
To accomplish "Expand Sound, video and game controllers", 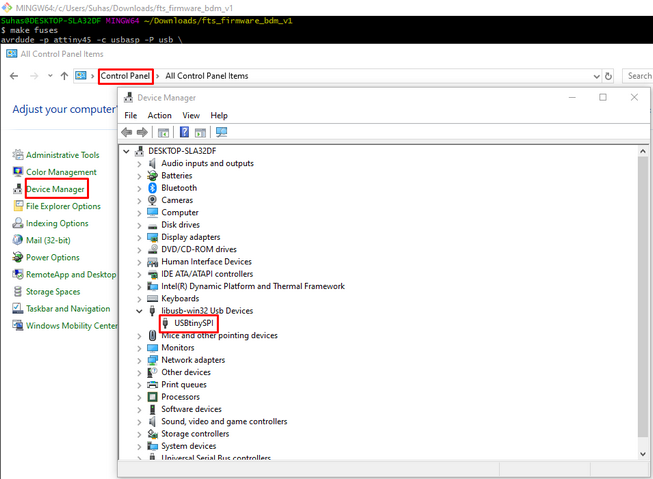I will [139, 422].
